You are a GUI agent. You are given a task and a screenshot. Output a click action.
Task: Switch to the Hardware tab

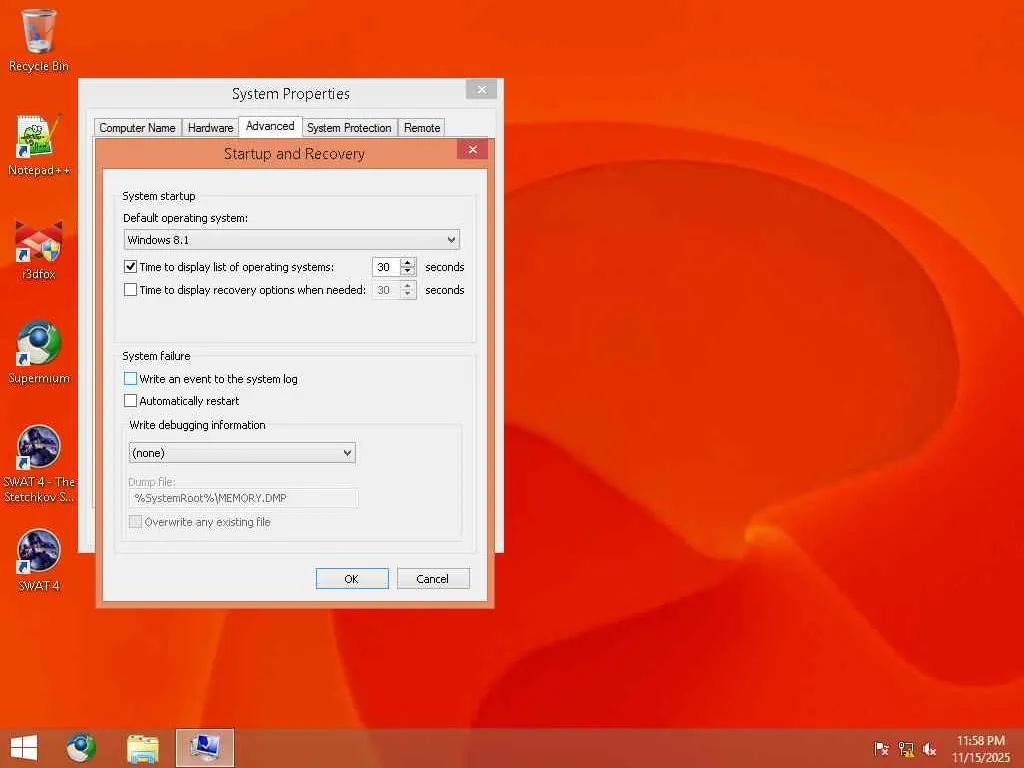210,127
